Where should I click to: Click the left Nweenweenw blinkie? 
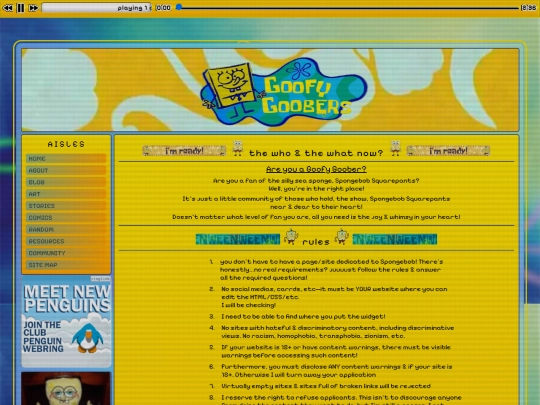[x=238, y=239]
